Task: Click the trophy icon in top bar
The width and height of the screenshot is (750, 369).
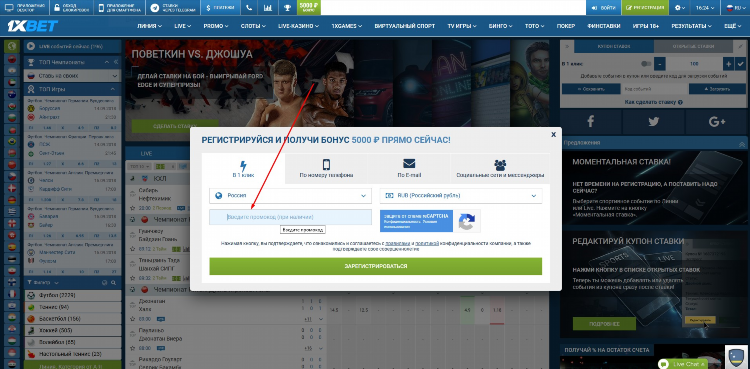Action: pyautogui.click(x=287, y=8)
